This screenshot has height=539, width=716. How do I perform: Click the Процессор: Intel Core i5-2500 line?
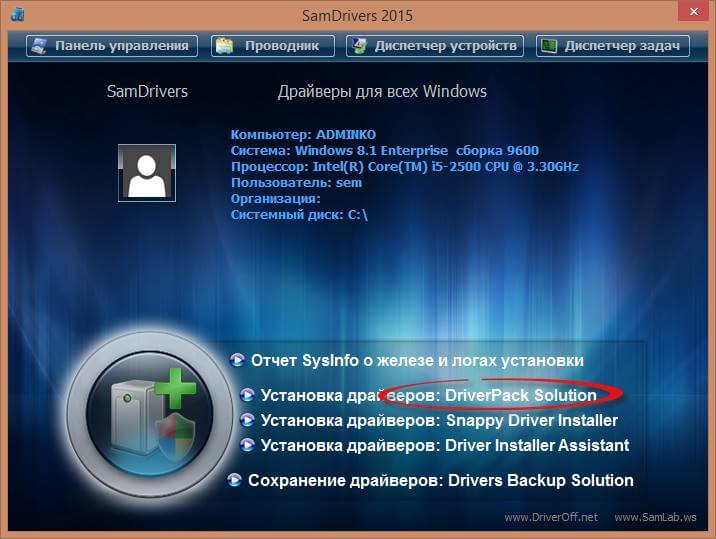[x=405, y=167]
